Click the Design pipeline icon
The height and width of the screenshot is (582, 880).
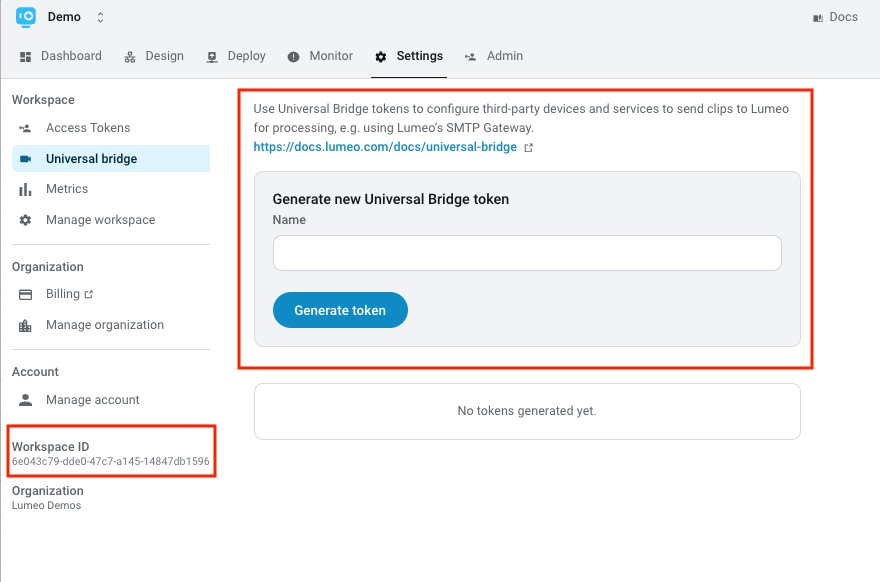coord(130,57)
